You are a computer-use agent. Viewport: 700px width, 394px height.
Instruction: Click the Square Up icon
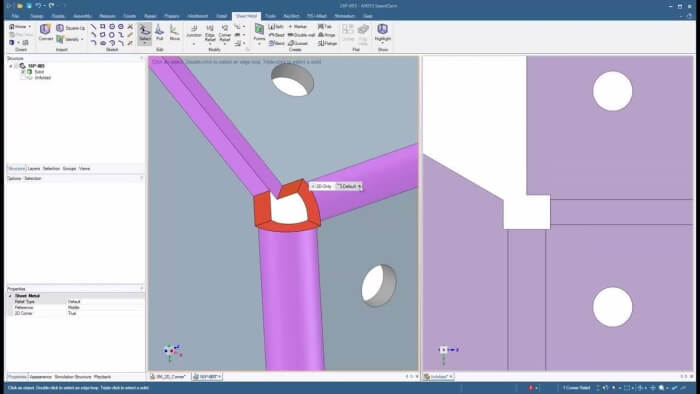click(60, 28)
